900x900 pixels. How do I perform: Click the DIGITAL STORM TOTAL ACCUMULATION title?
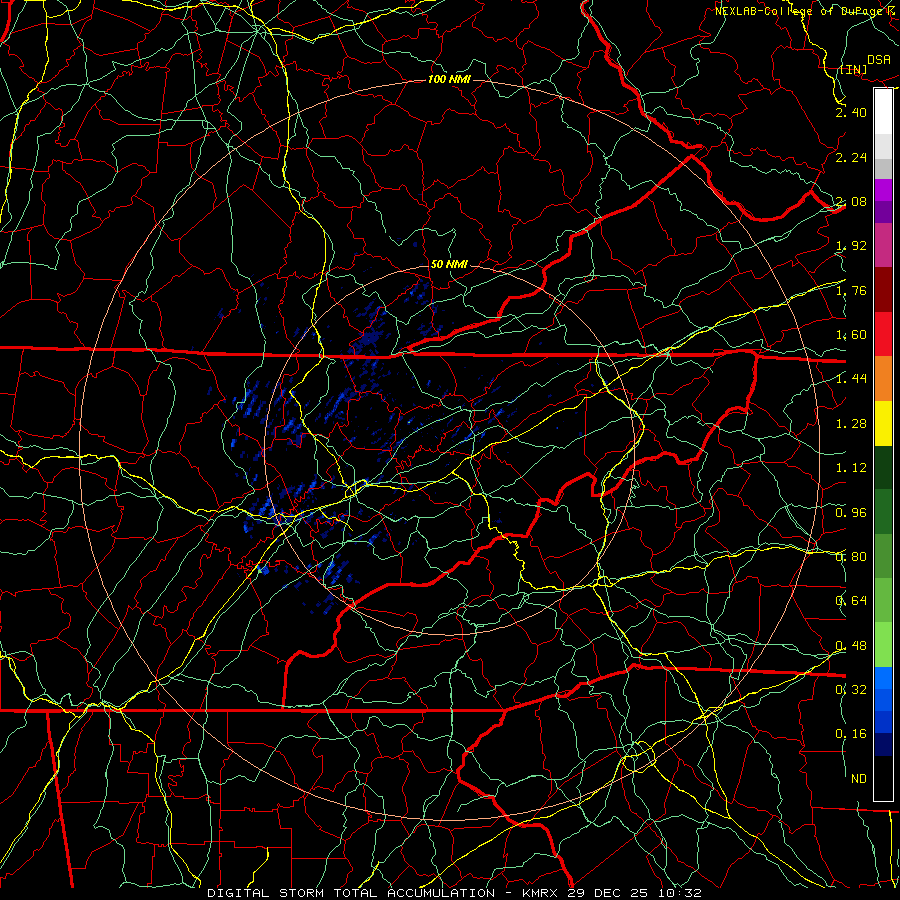[351, 893]
